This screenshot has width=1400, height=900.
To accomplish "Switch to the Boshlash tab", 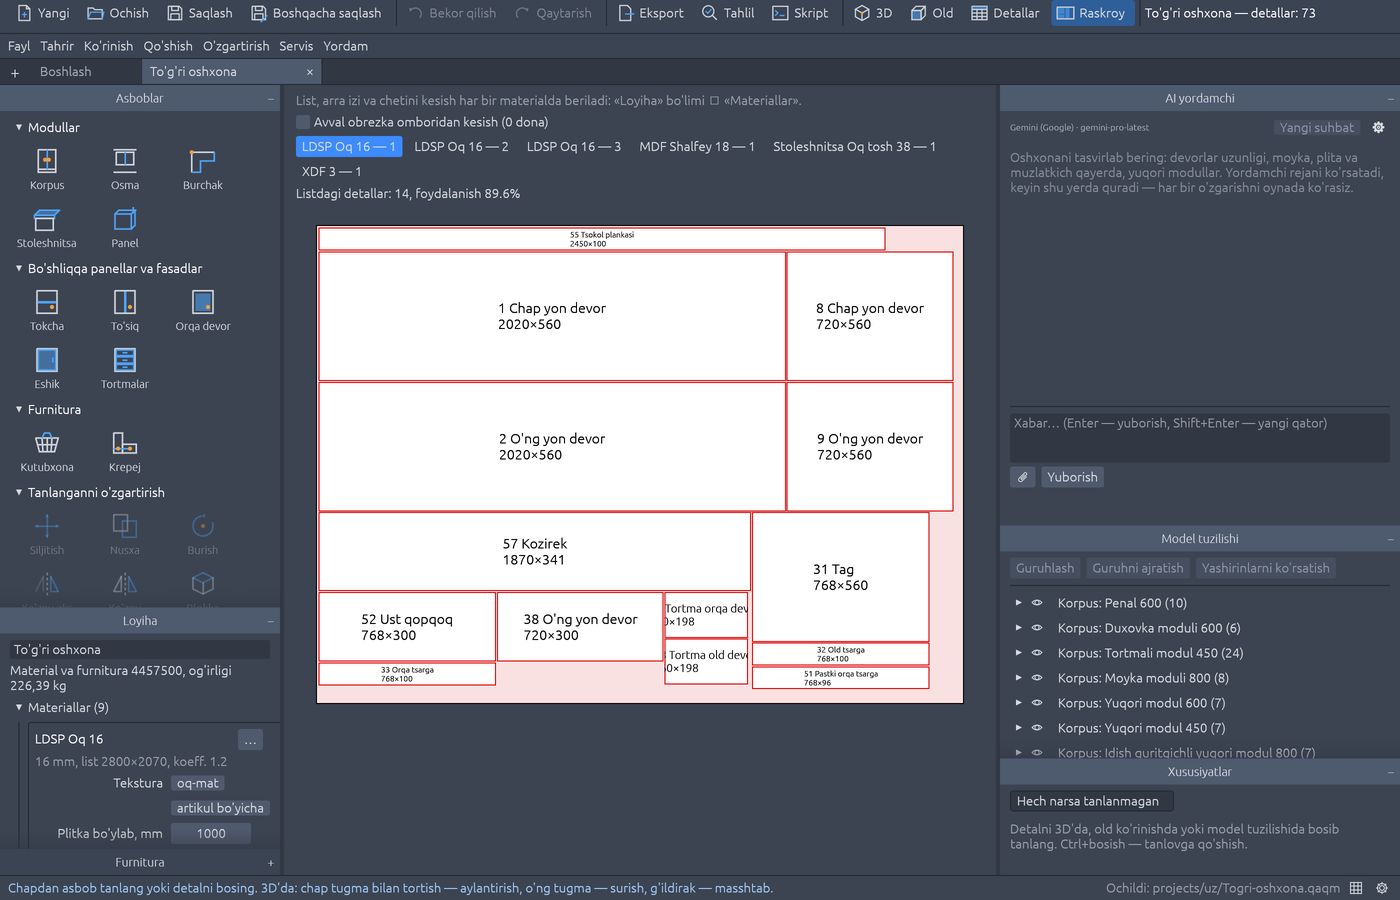I will 66,72.
